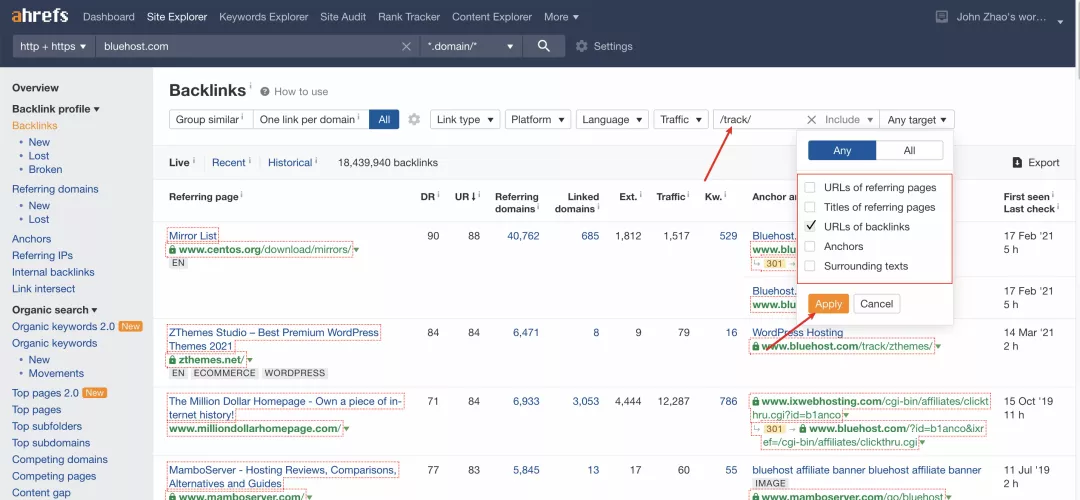Open Platform filter dropdown
1080x500 pixels.
pyautogui.click(x=538, y=119)
